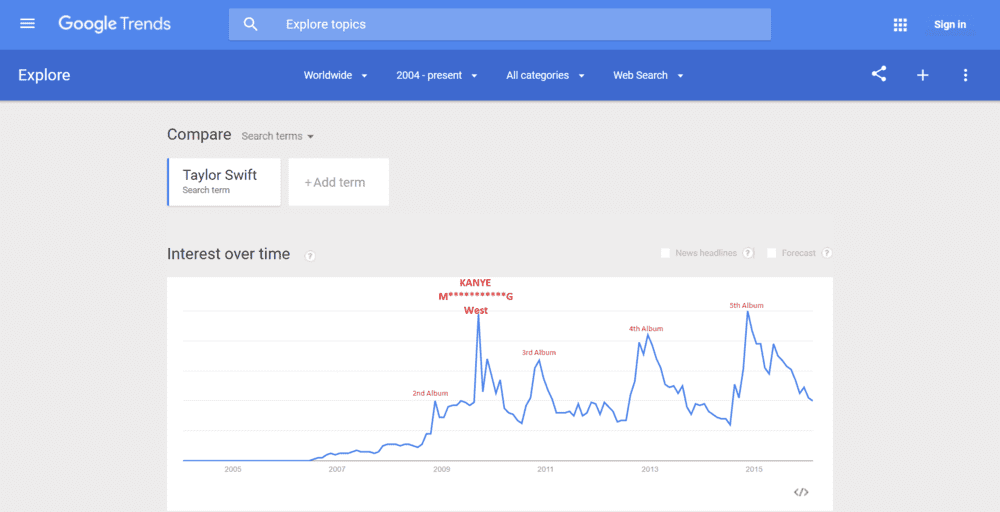This screenshot has width=1000, height=512.
Task: Enable the Forecast checkbox
Action: [771, 253]
